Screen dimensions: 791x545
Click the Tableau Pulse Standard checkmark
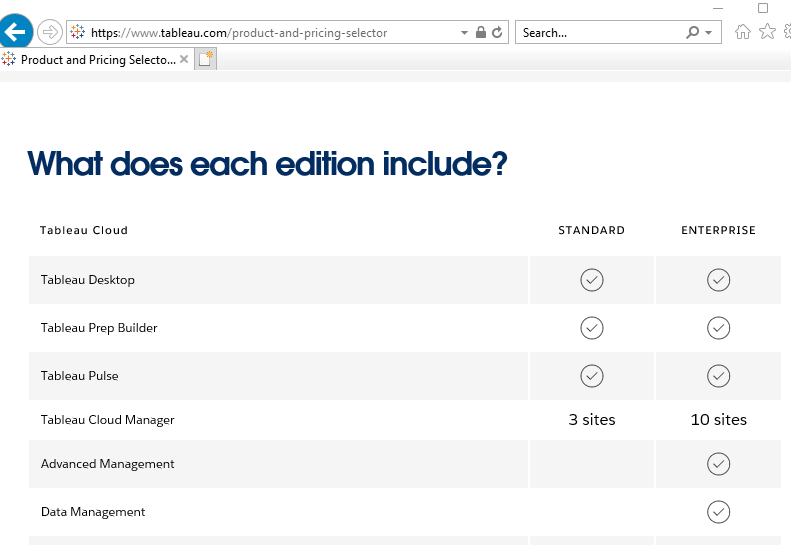tap(592, 376)
